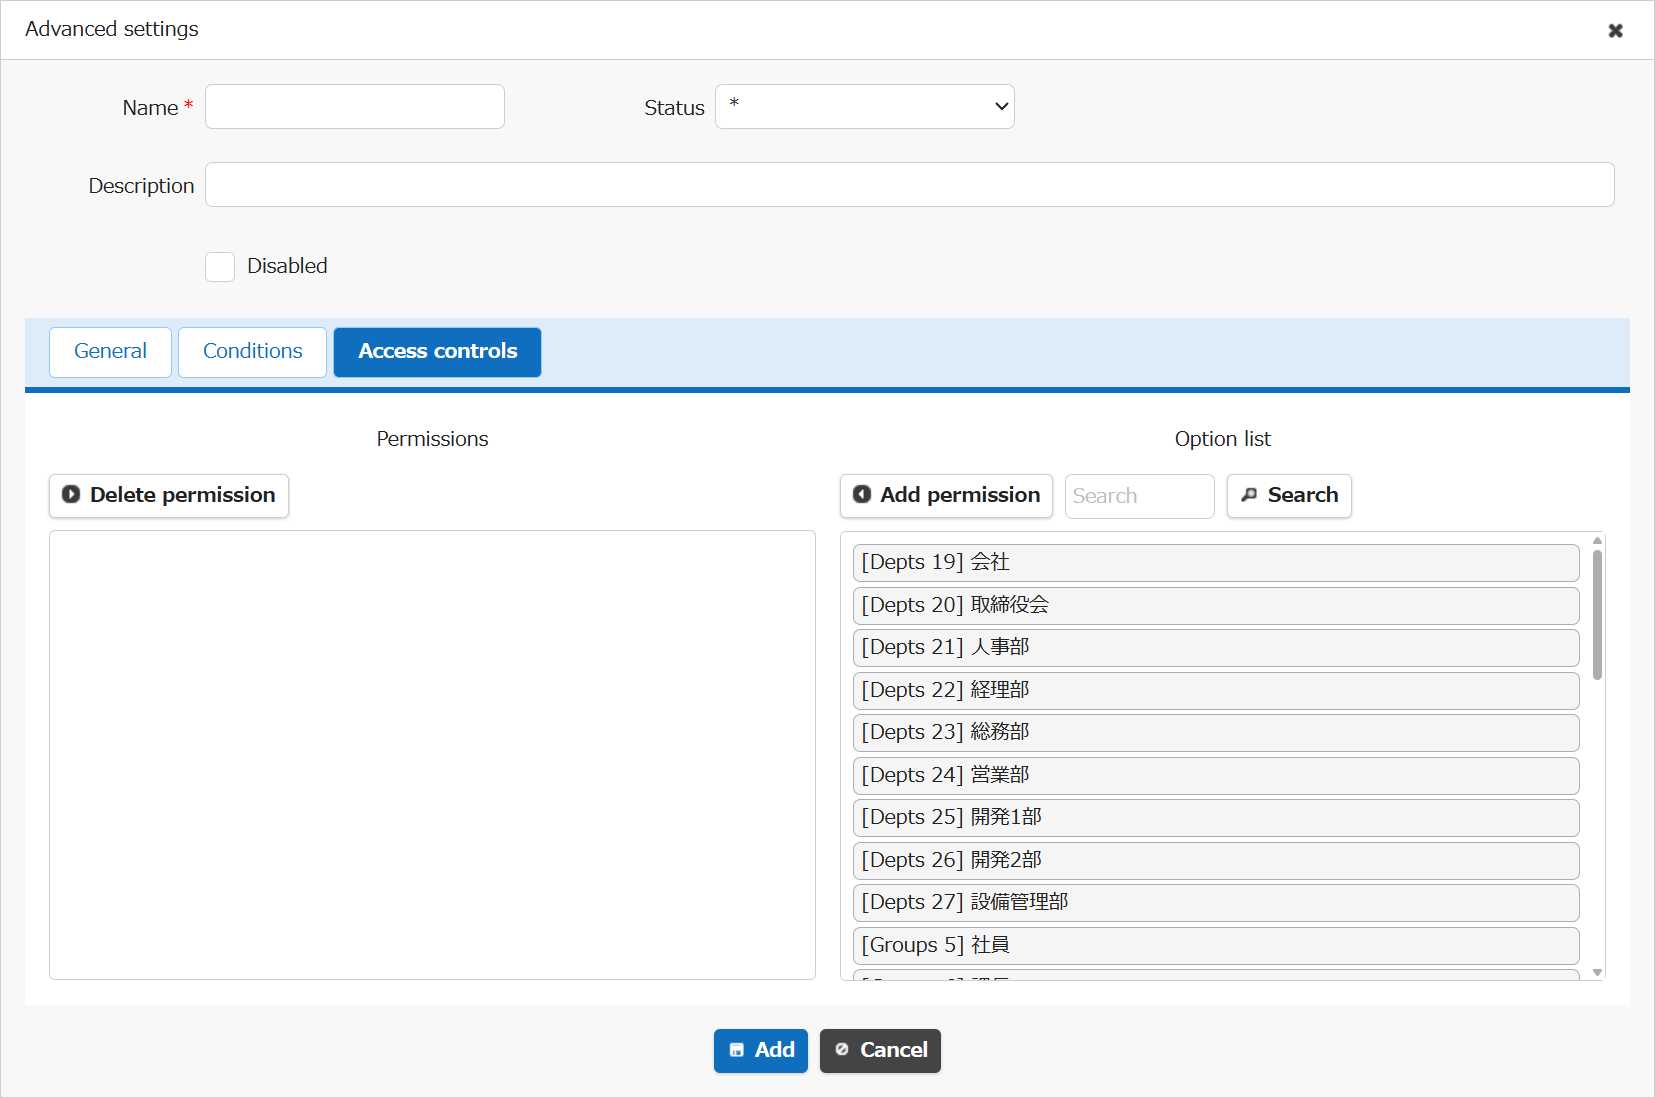Click the option list Search box
This screenshot has height=1098, width=1655.
pyautogui.click(x=1140, y=496)
